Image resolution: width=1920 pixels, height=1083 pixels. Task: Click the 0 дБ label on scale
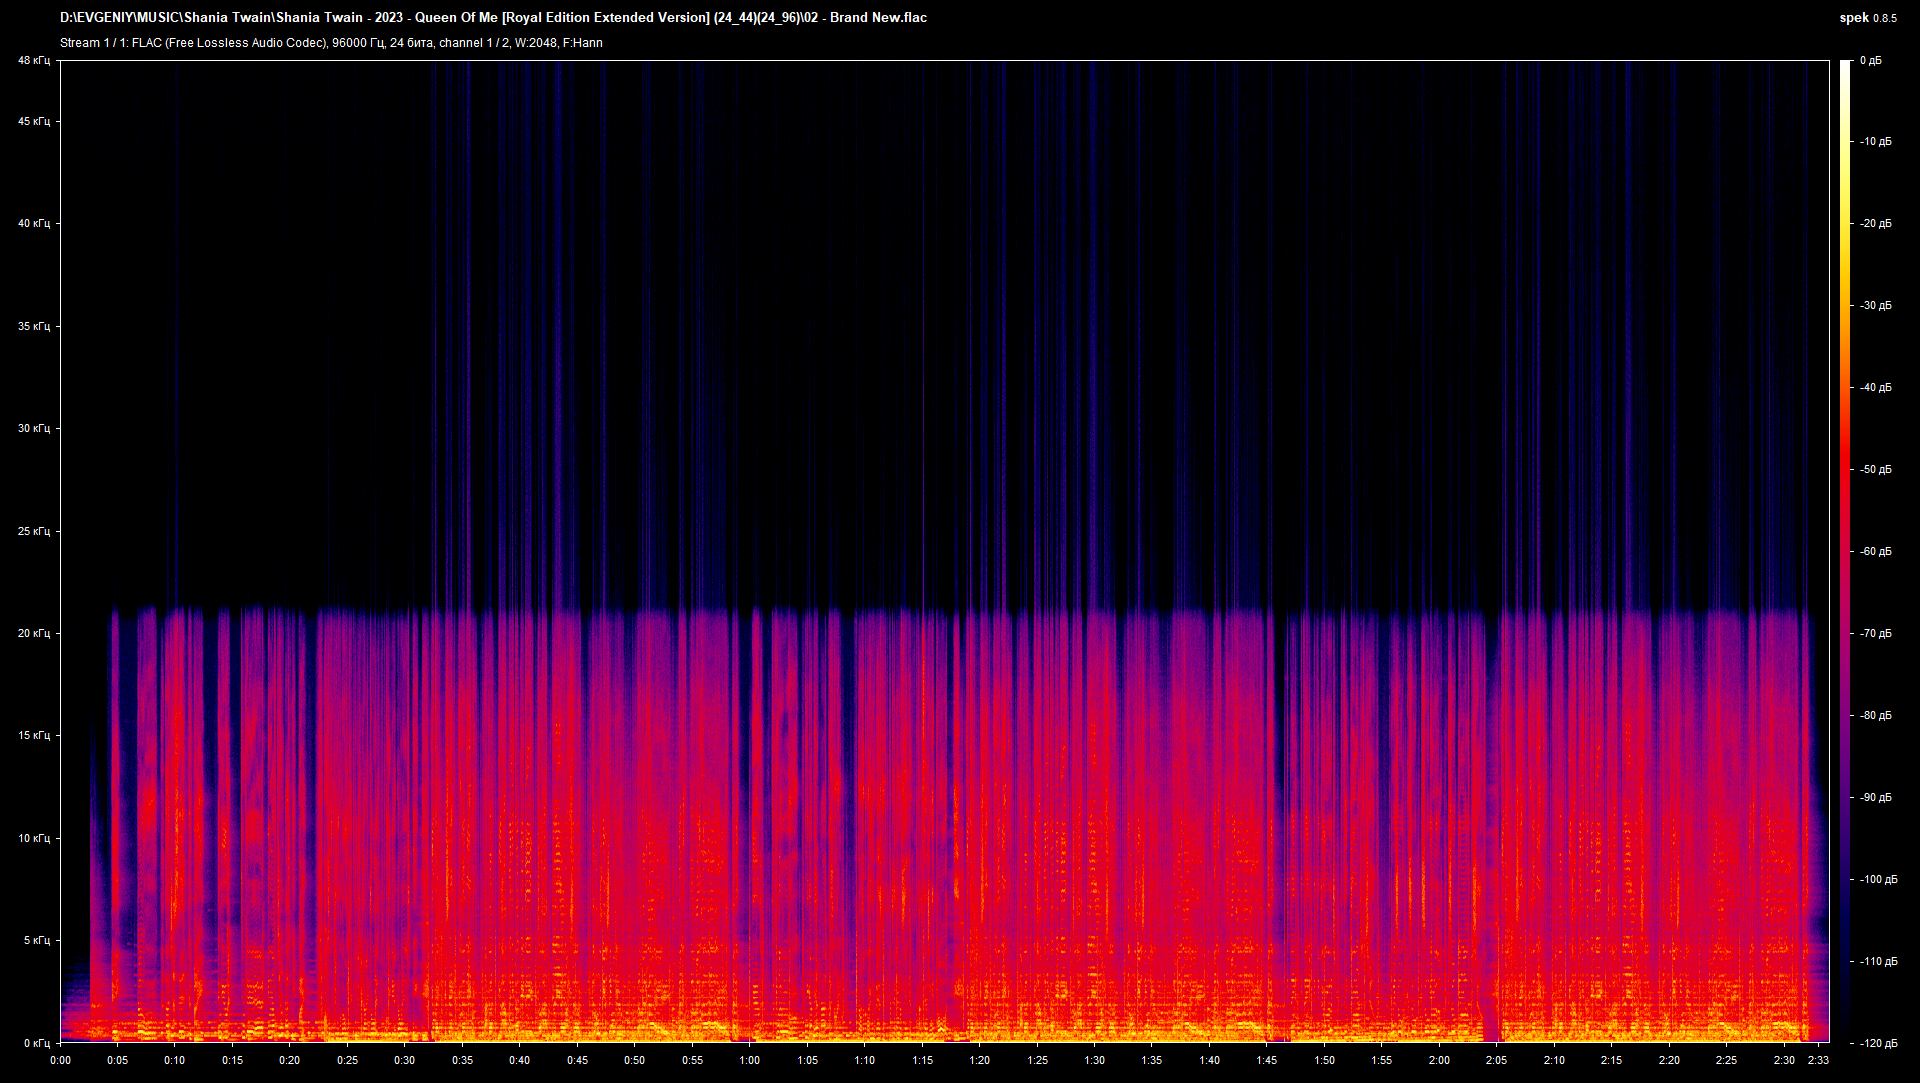click(x=1870, y=61)
